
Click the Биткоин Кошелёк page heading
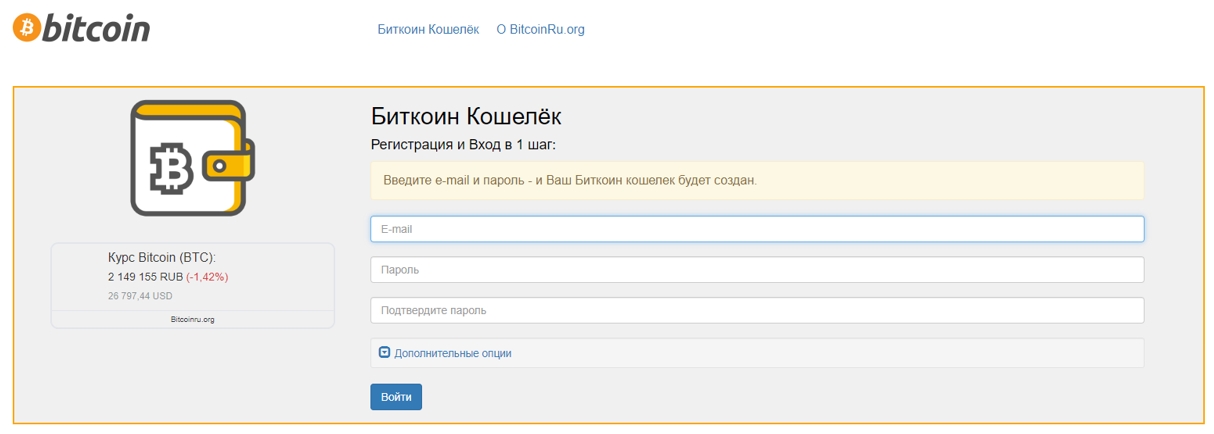click(466, 115)
